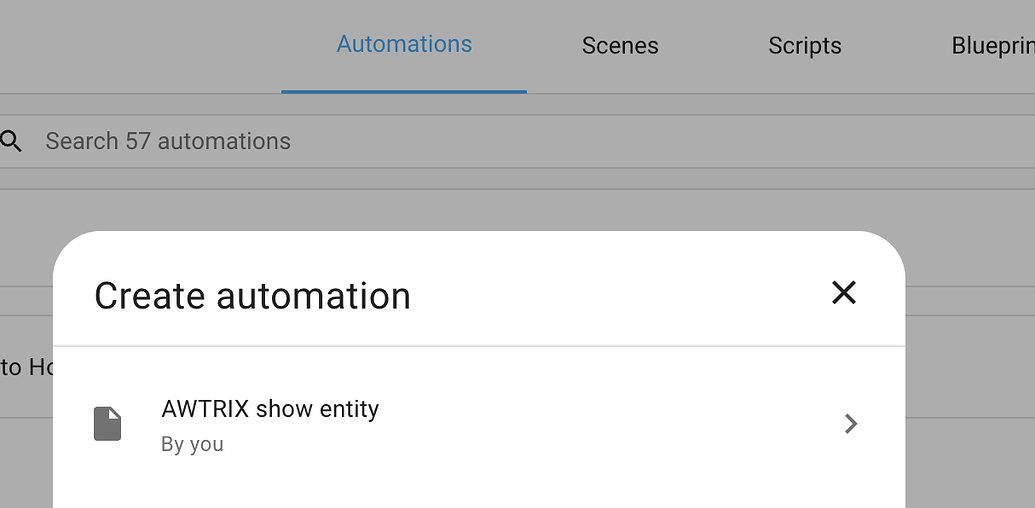Close the Create automation dialog
The image size is (1035, 508).
click(844, 292)
